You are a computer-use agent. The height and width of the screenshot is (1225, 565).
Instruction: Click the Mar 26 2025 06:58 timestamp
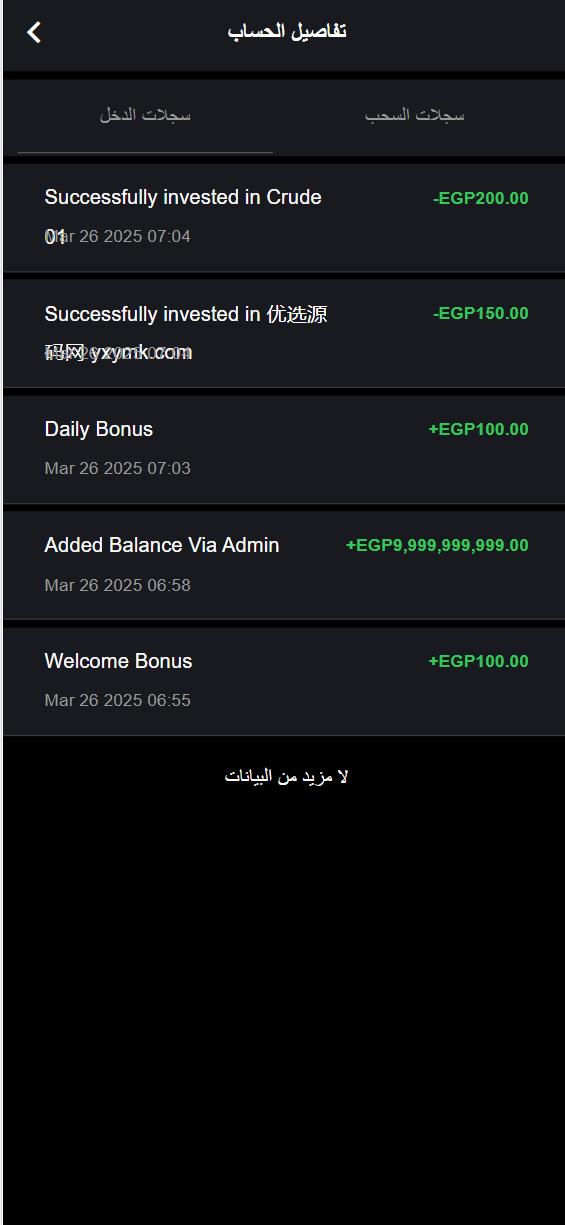118,585
